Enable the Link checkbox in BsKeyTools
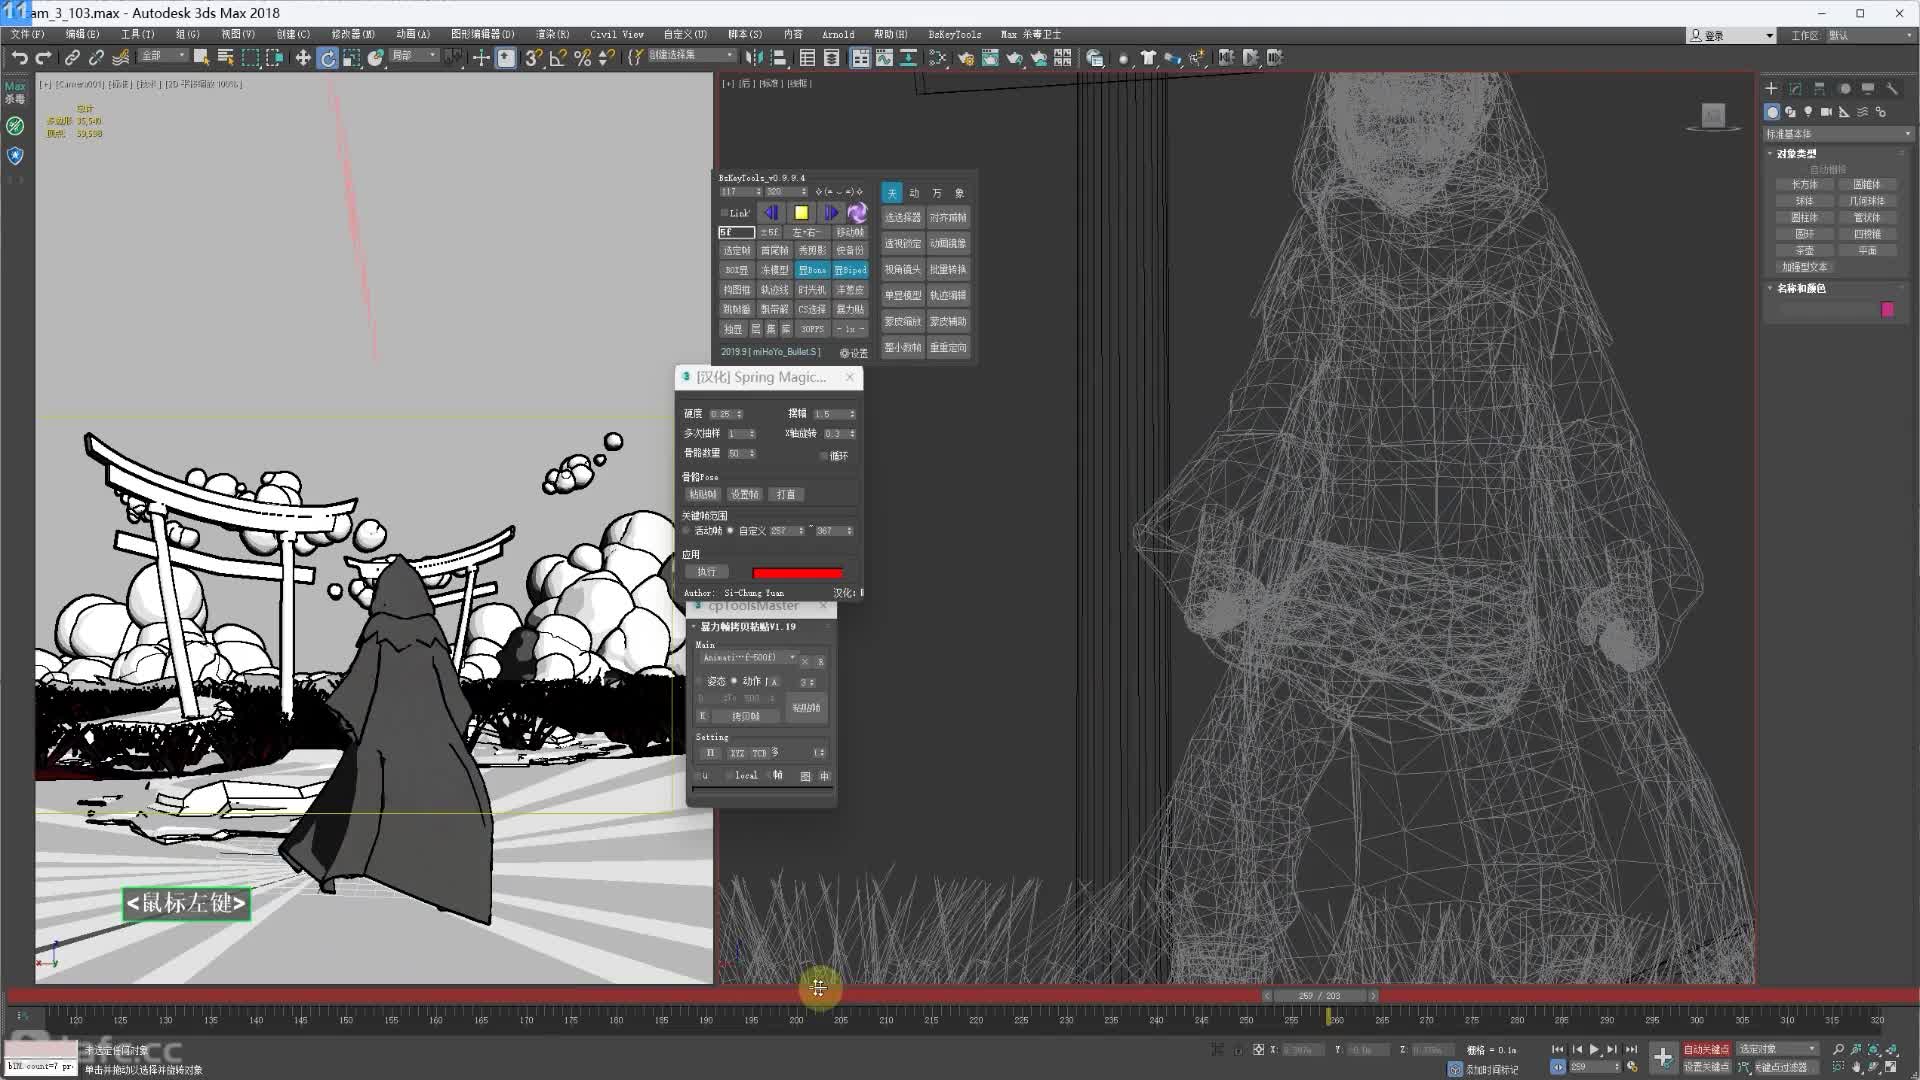Image resolution: width=1920 pixels, height=1080 pixels. coord(724,213)
